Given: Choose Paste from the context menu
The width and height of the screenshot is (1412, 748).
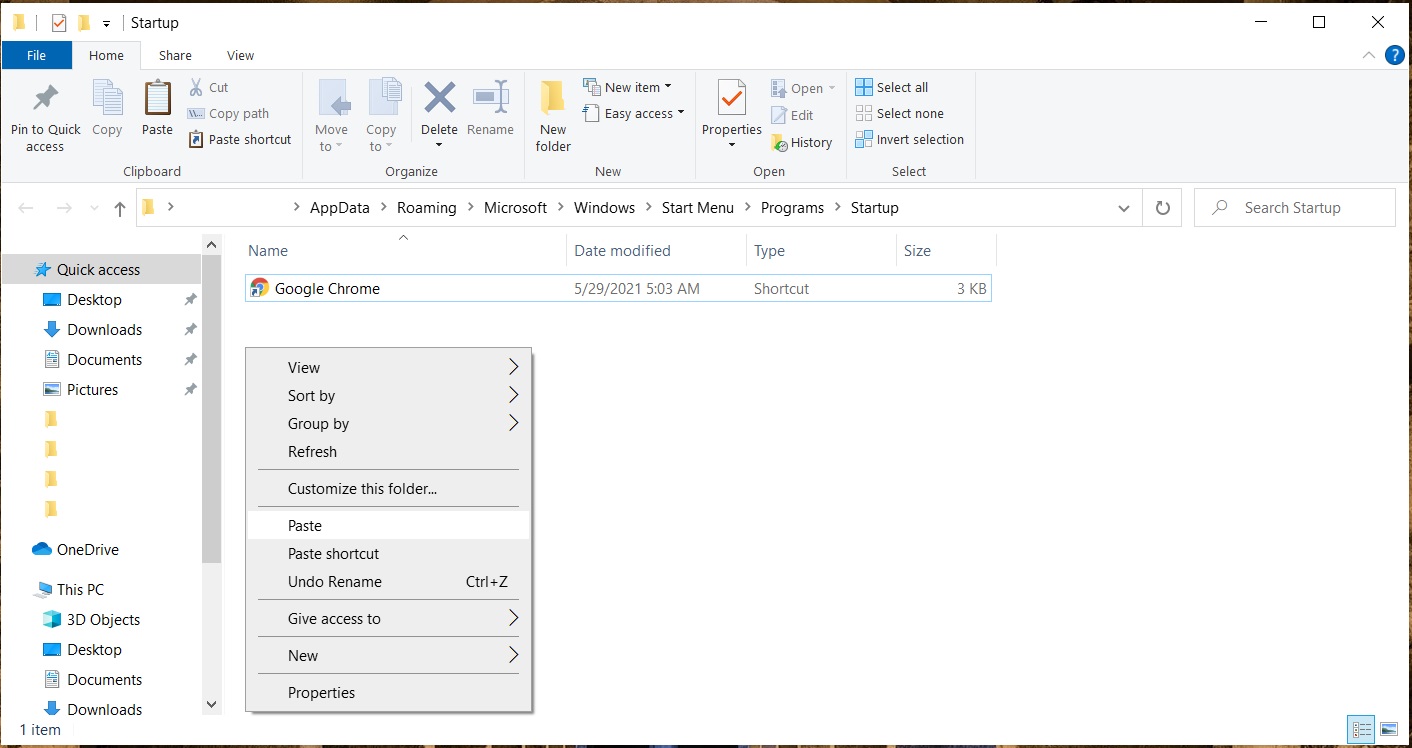Looking at the screenshot, I should tap(389, 525).
